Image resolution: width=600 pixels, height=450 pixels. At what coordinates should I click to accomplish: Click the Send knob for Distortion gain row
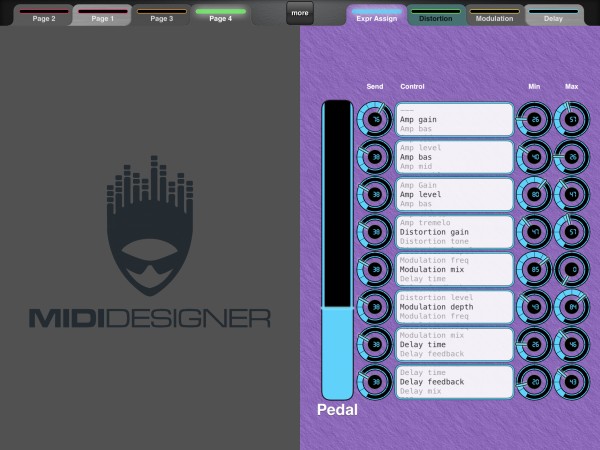(375, 232)
